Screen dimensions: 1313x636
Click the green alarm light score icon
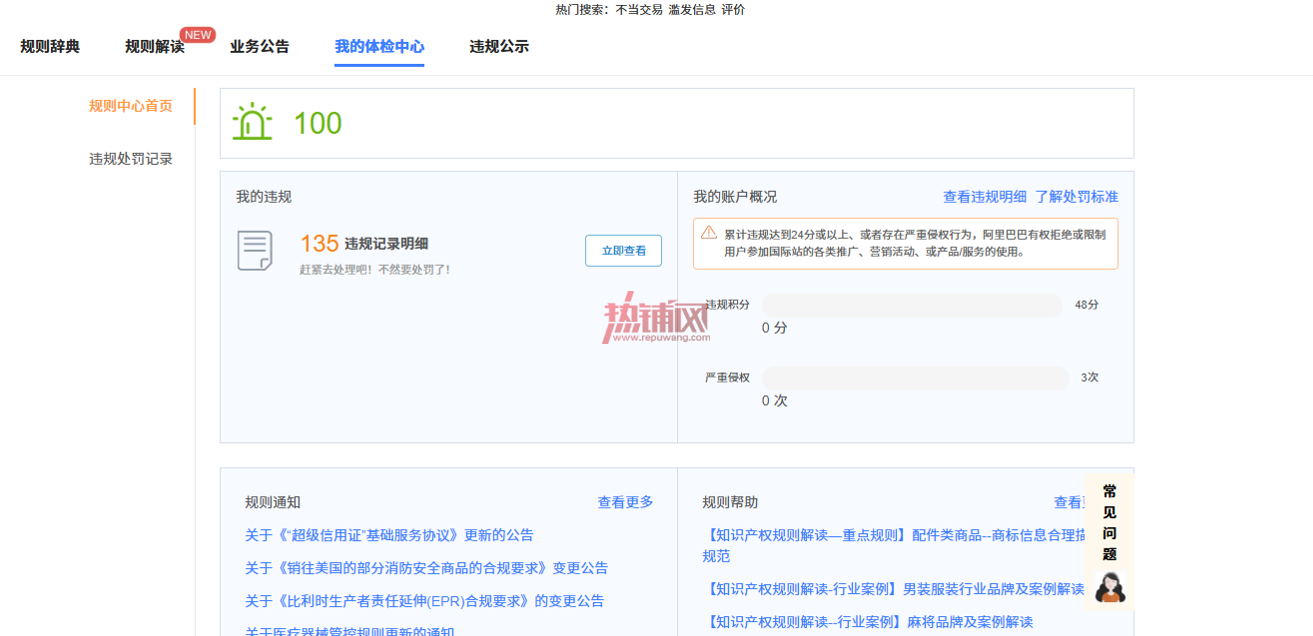(252, 122)
